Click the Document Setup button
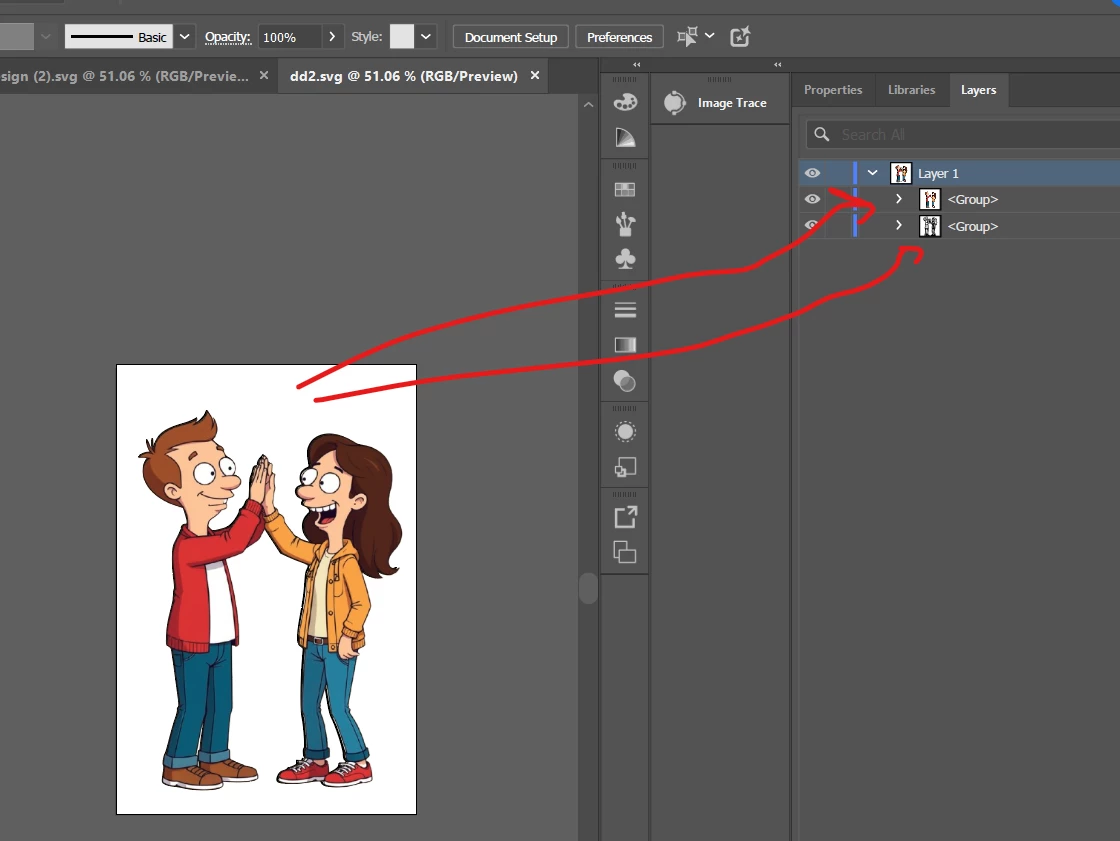The height and width of the screenshot is (841, 1120). pyautogui.click(x=510, y=37)
